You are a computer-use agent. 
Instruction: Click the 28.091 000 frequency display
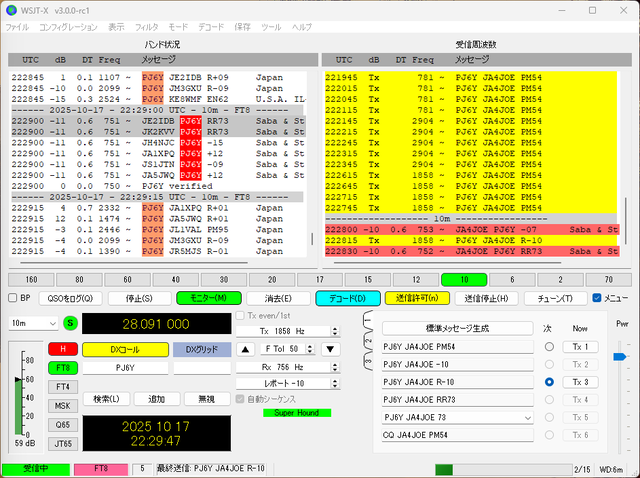pyautogui.click(x=156, y=324)
